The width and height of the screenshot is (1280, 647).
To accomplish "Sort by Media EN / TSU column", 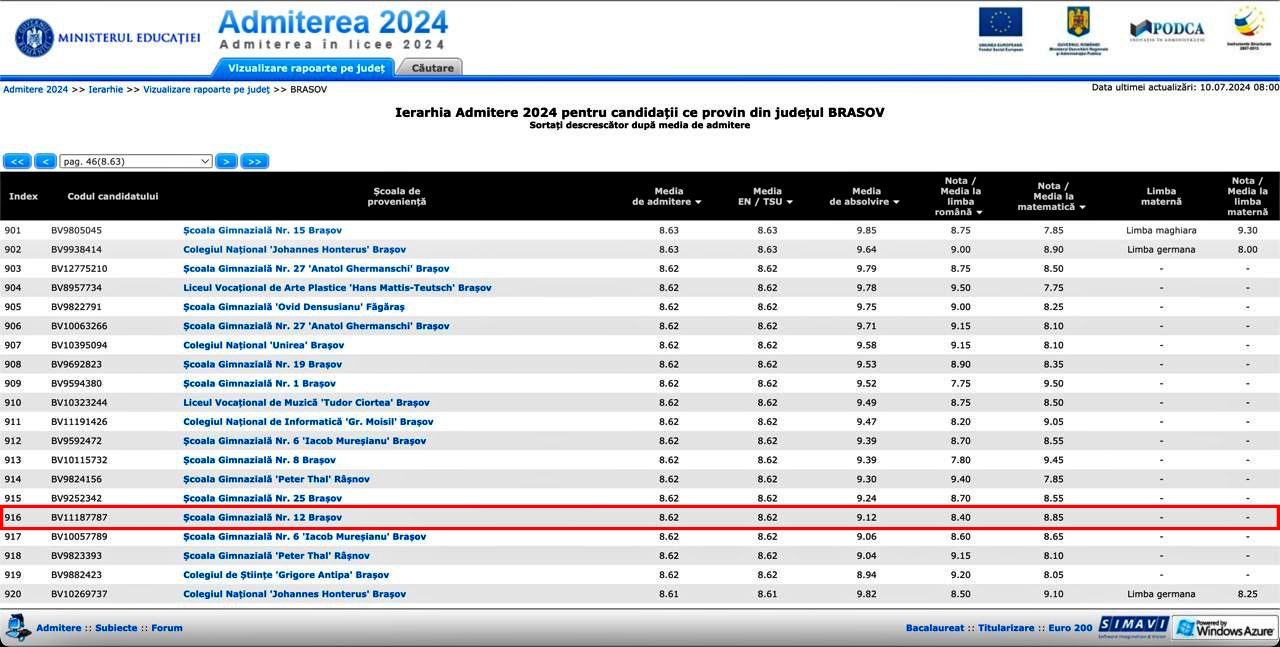I will 767,196.
